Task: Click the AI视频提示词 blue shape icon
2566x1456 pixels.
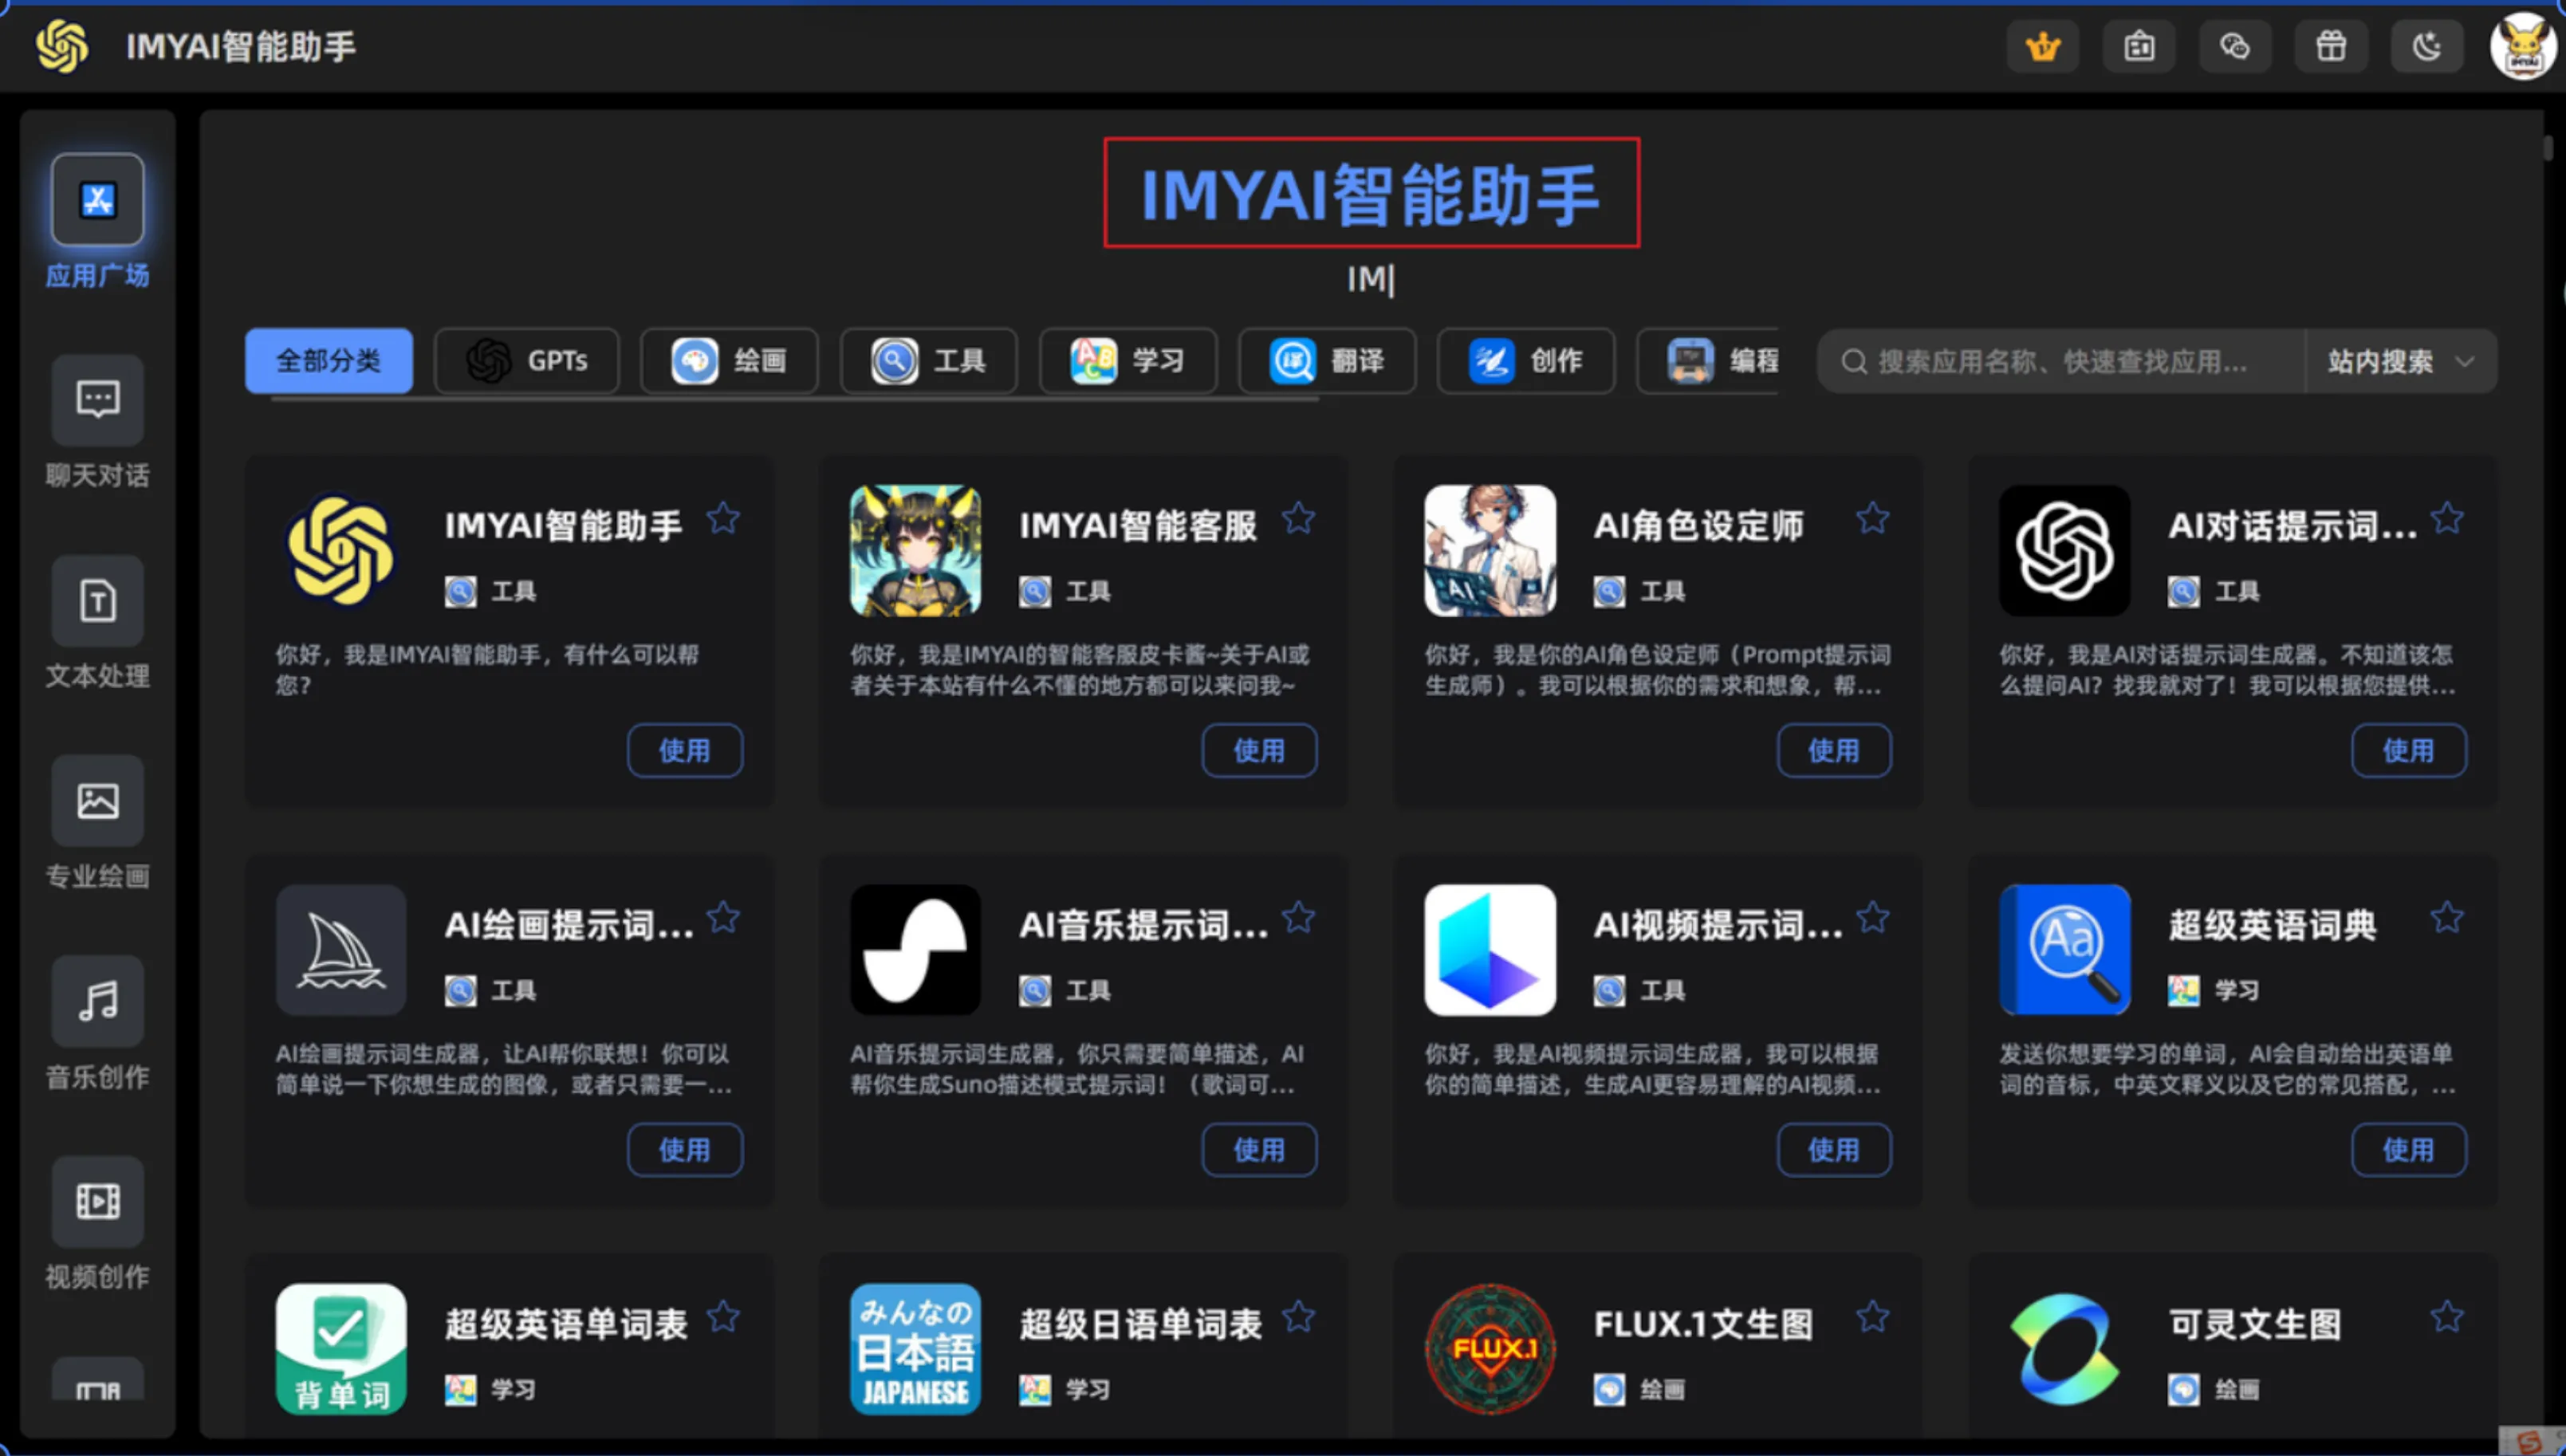Action: click(1490, 949)
